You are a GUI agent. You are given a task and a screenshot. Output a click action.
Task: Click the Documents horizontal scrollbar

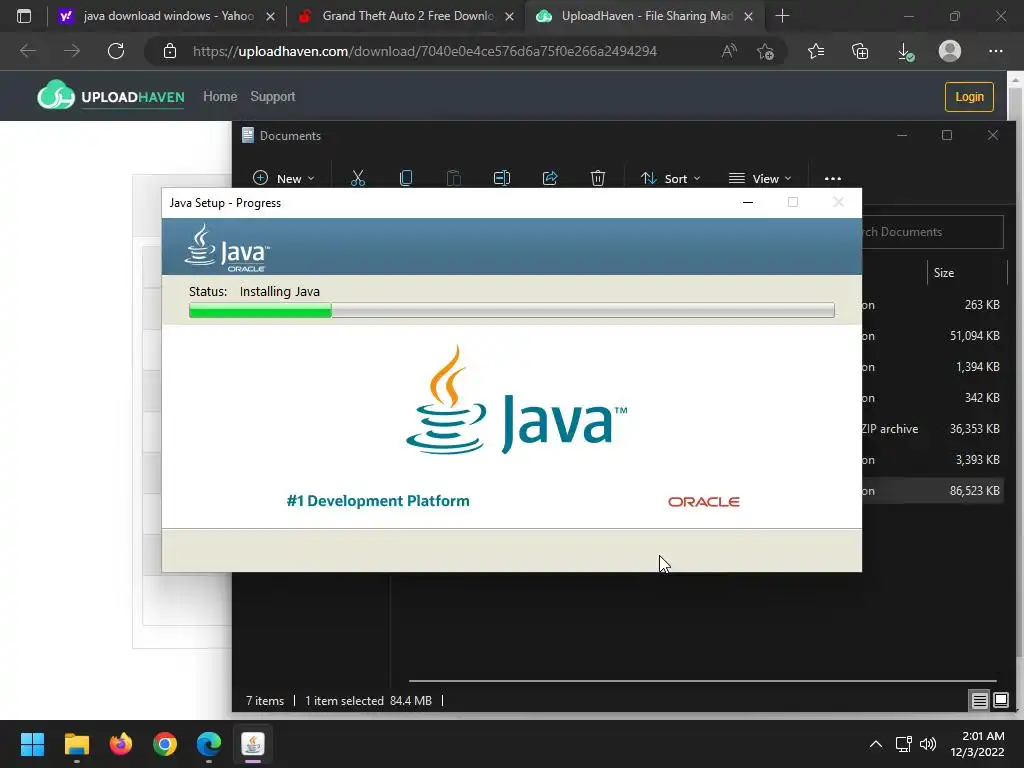[x=703, y=680]
